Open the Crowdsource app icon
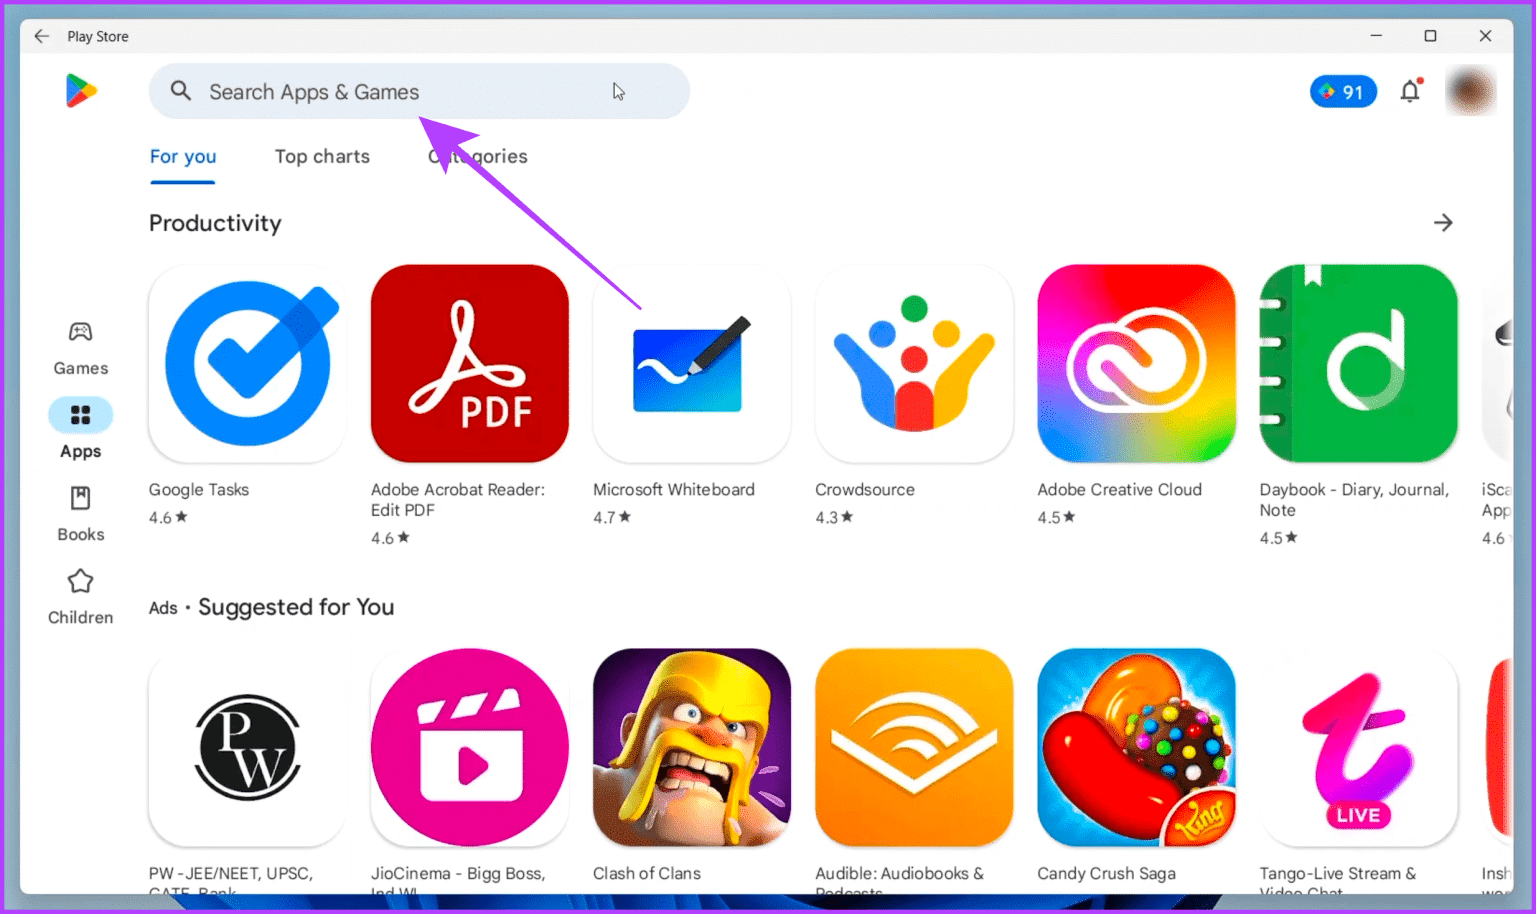This screenshot has height=914, width=1536. point(914,364)
